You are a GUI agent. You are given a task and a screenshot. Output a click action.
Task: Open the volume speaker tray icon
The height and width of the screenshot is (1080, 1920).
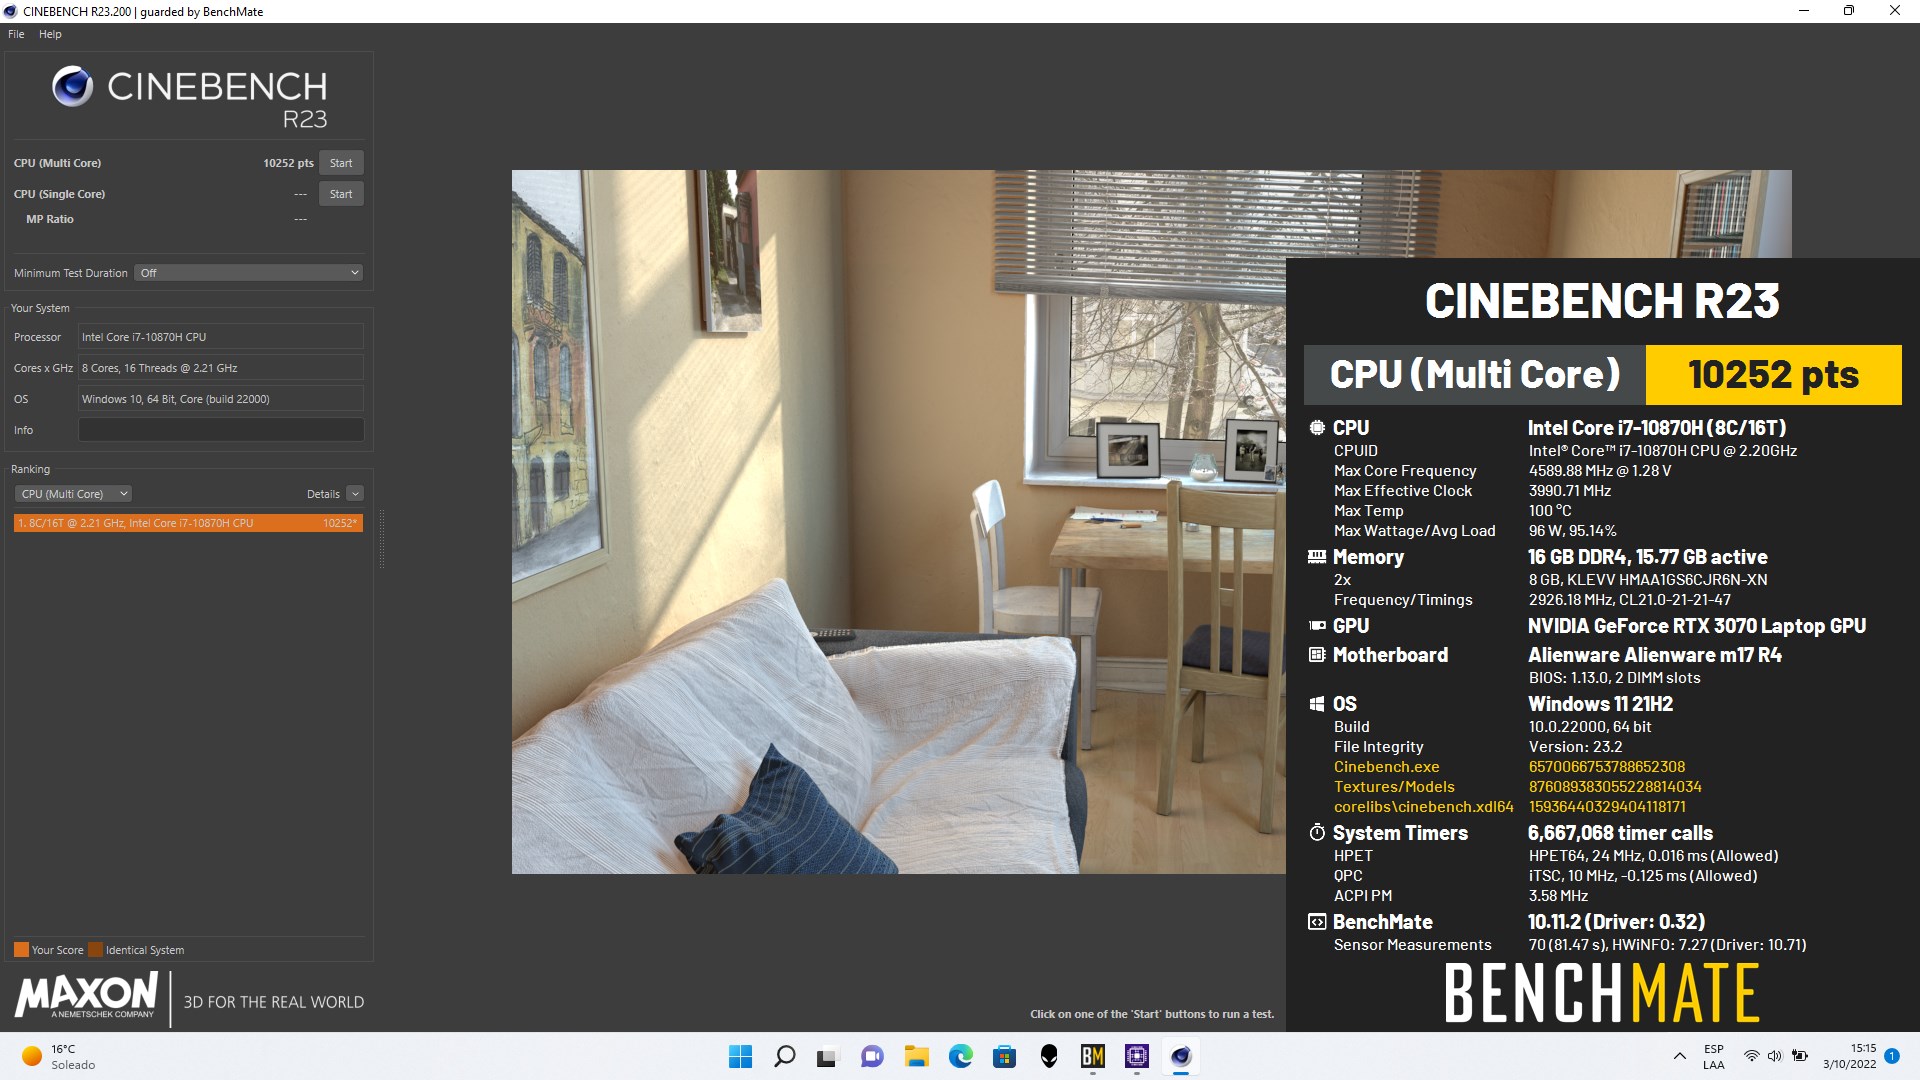pos(1775,1056)
